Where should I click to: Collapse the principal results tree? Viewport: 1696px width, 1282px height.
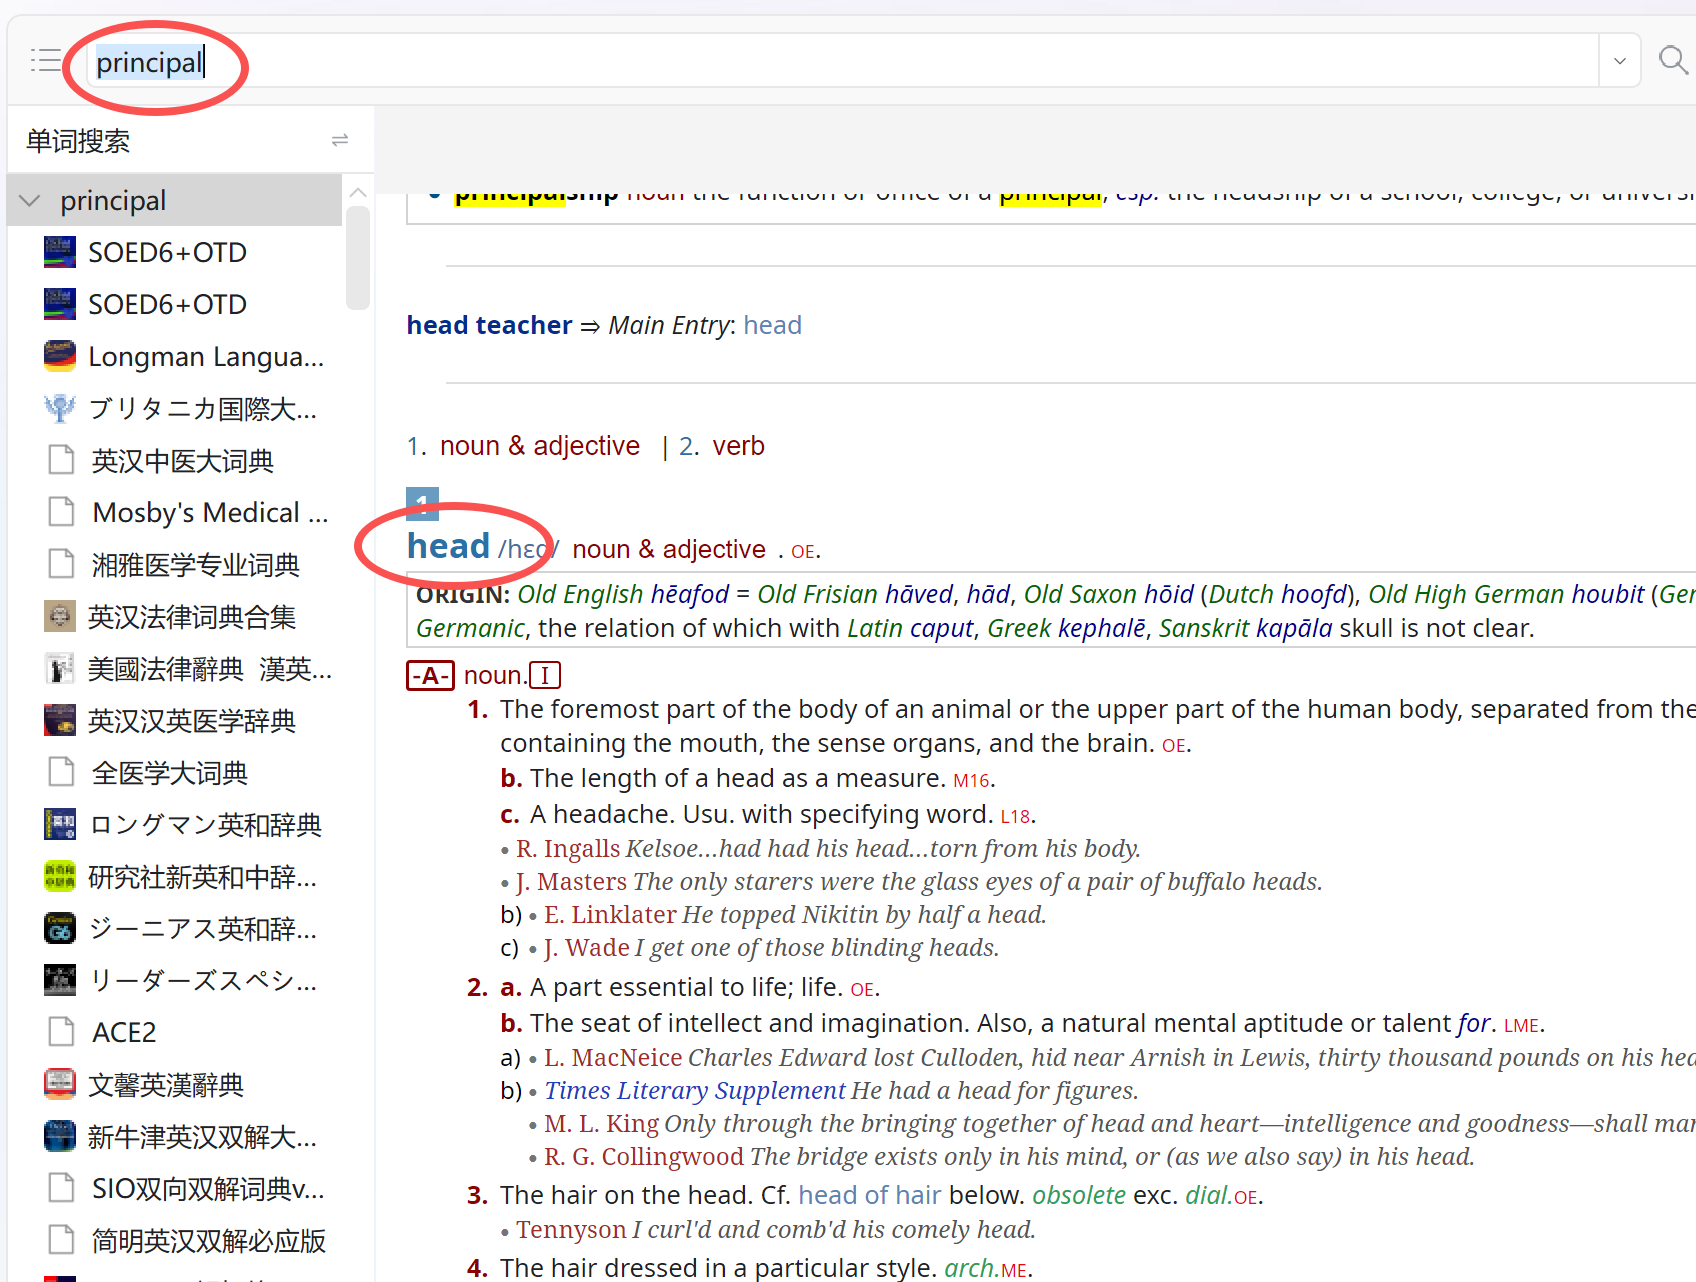click(x=30, y=200)
